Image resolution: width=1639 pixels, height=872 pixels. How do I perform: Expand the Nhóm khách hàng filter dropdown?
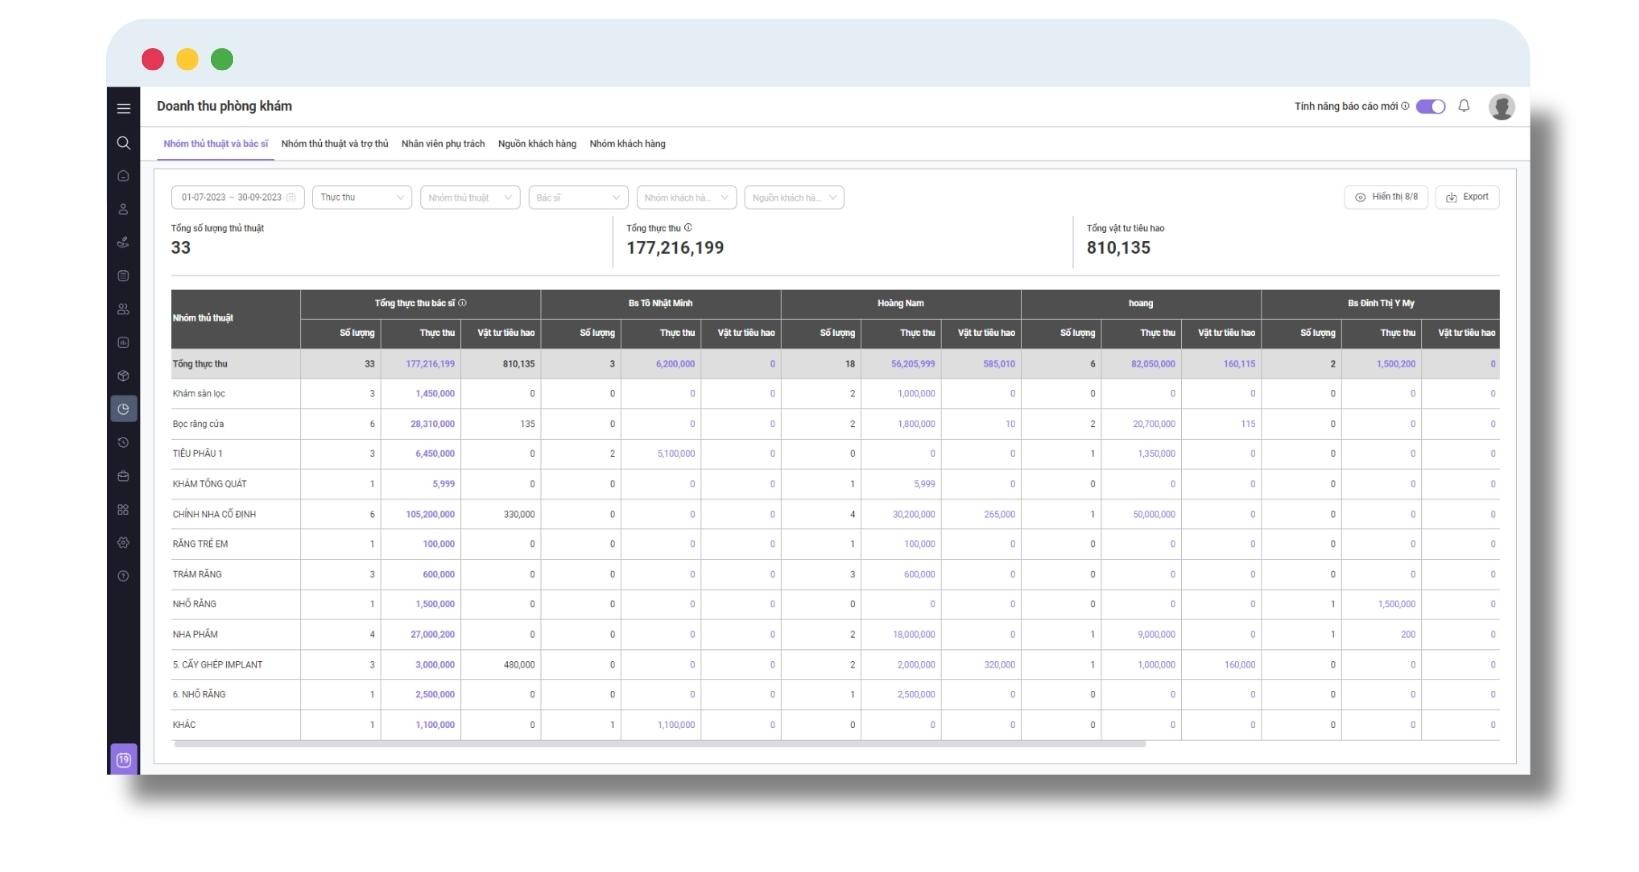coord(686,197)
